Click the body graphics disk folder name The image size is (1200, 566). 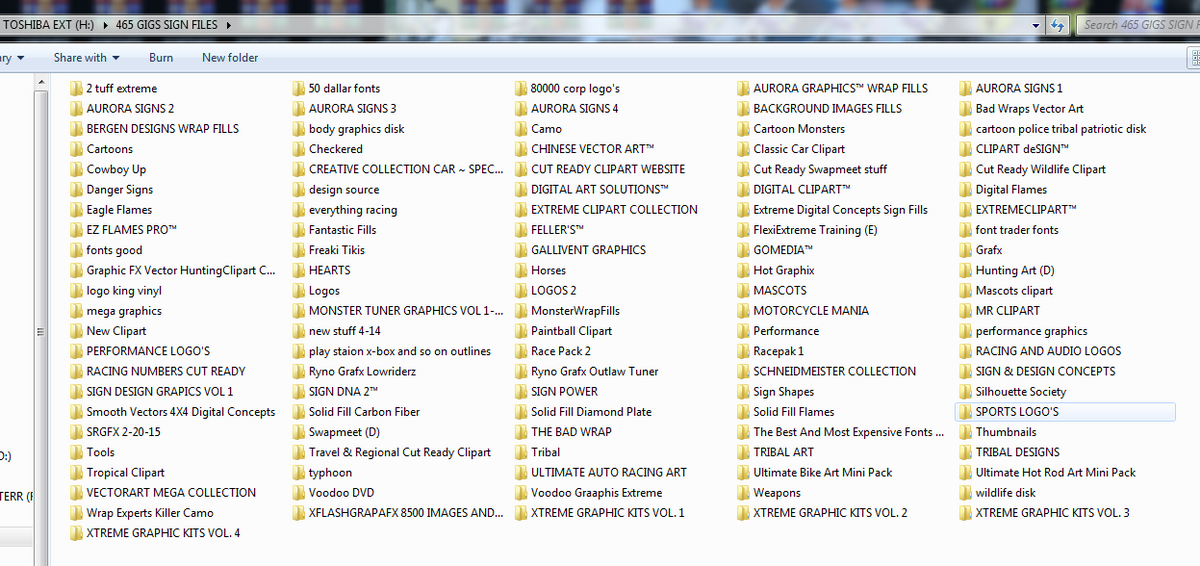pyautogui.click(x=357, y=129)
